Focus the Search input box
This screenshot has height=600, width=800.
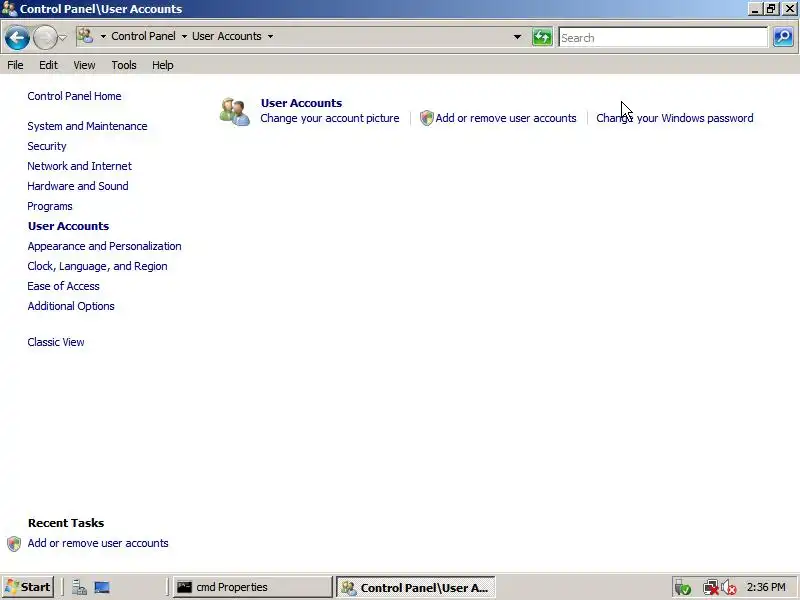click(x=663, y=38)
